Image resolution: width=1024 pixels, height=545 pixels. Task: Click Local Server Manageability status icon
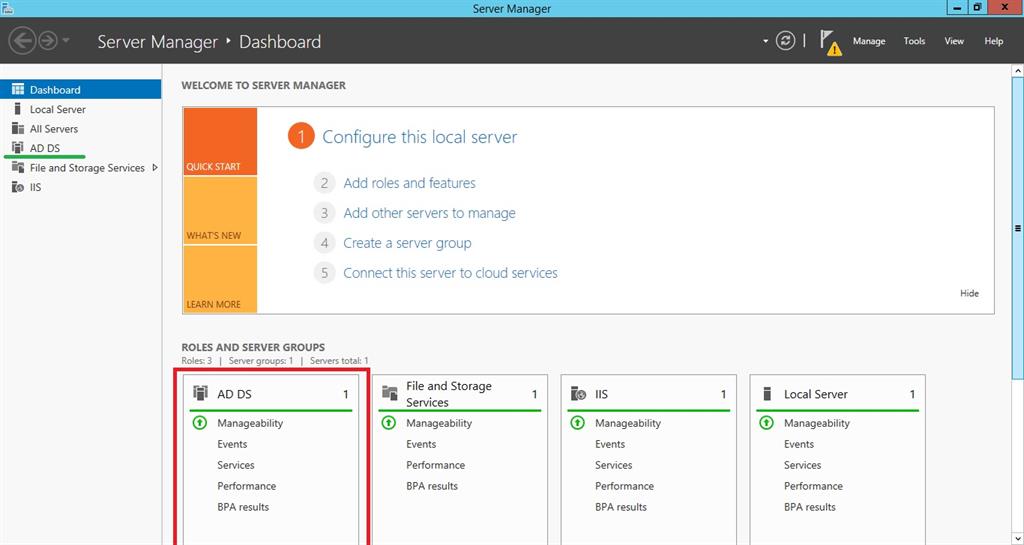[766, 423]
